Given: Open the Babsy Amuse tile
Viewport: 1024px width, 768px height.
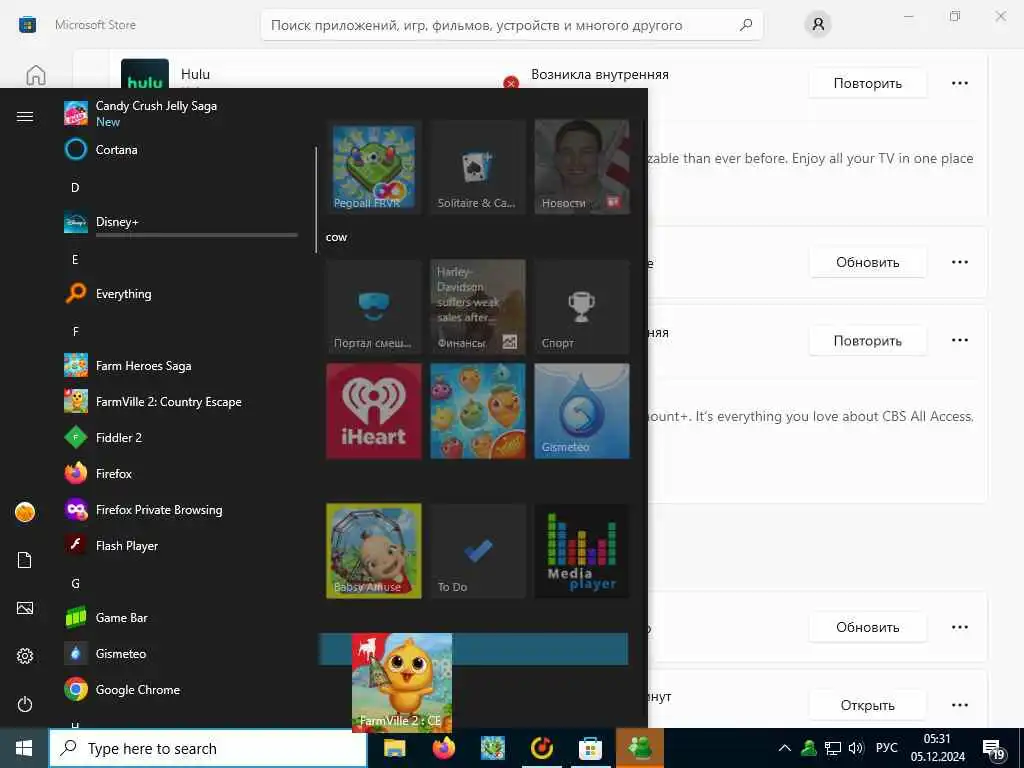Looking at the screenshot, I should tap(374, 551).
